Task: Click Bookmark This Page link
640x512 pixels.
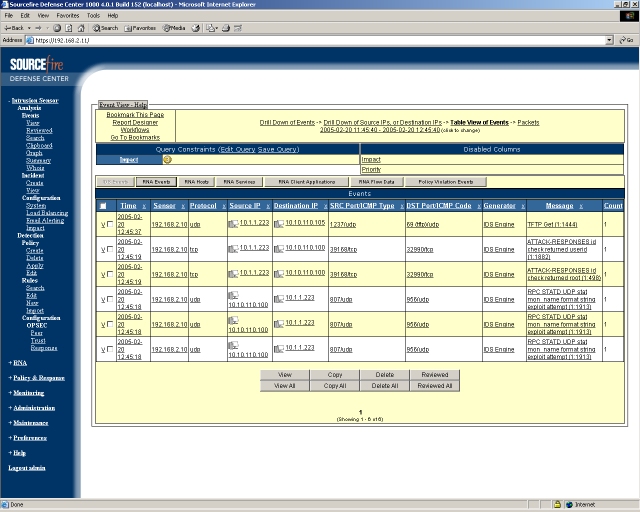Action: click(x=135, y=115)
